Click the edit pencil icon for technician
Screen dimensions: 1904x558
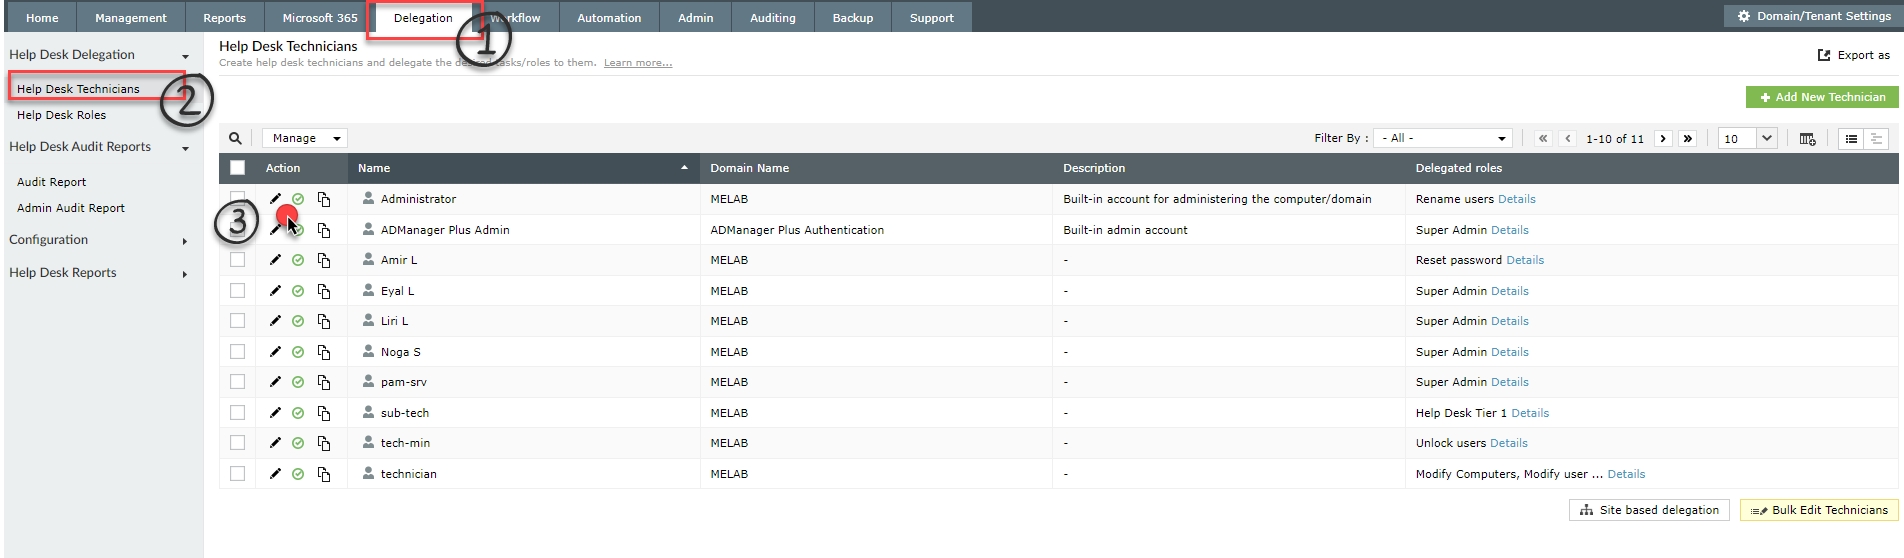pyautogui.click(x=275, y=474)
